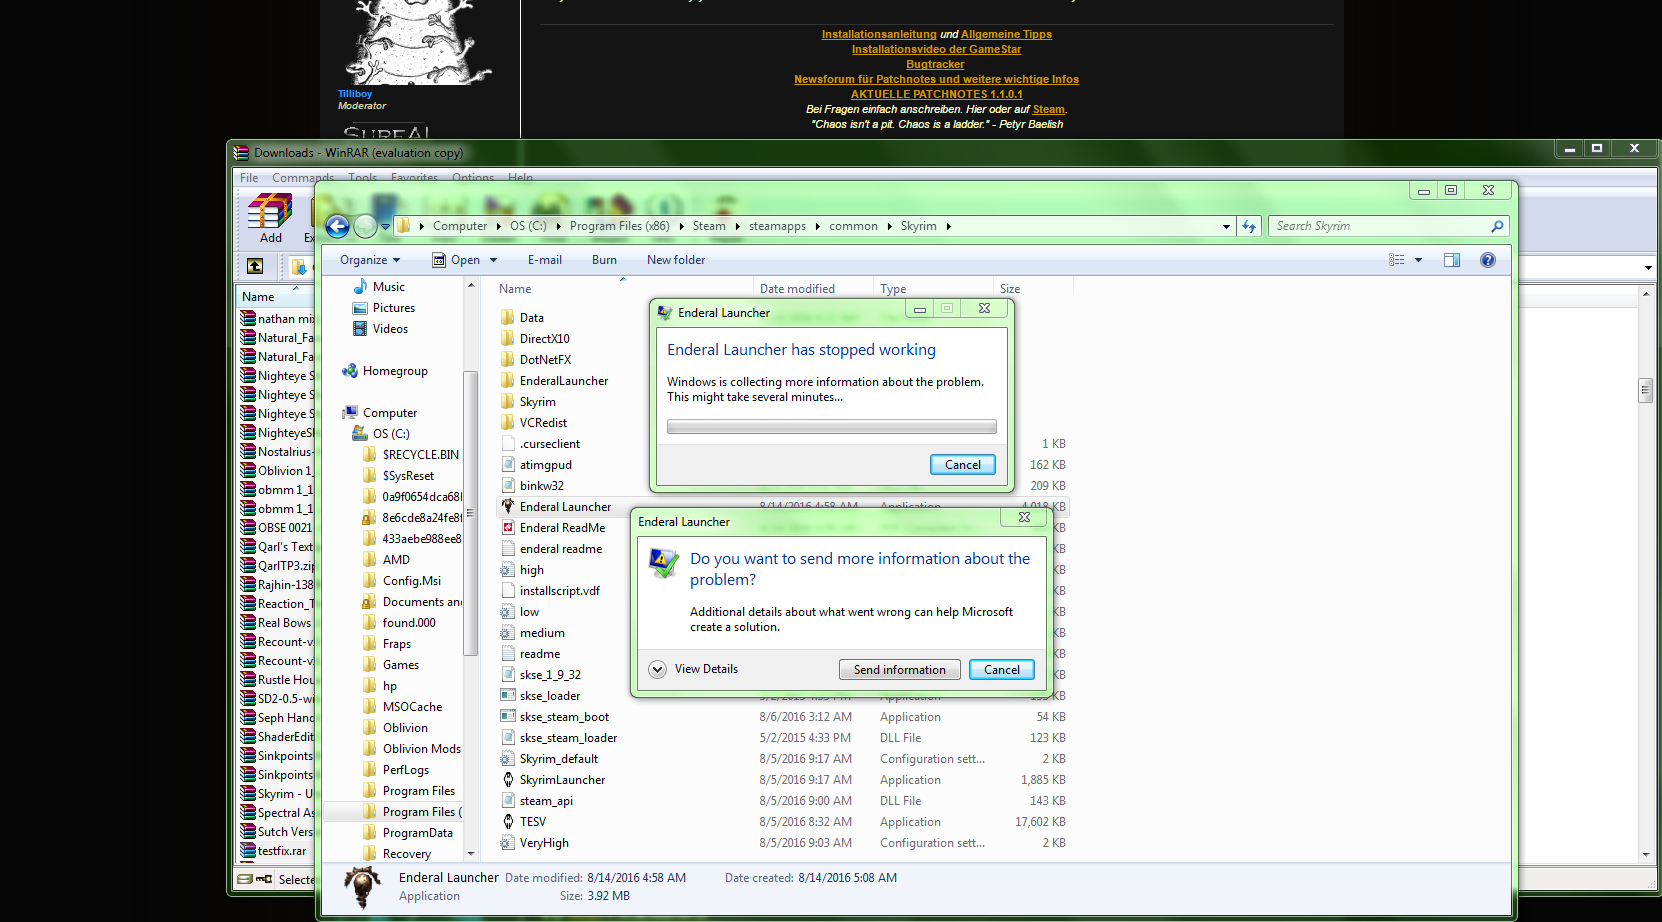
Task: Open the Allgemeine Tipps link
Action: (x=1006, y=34)
